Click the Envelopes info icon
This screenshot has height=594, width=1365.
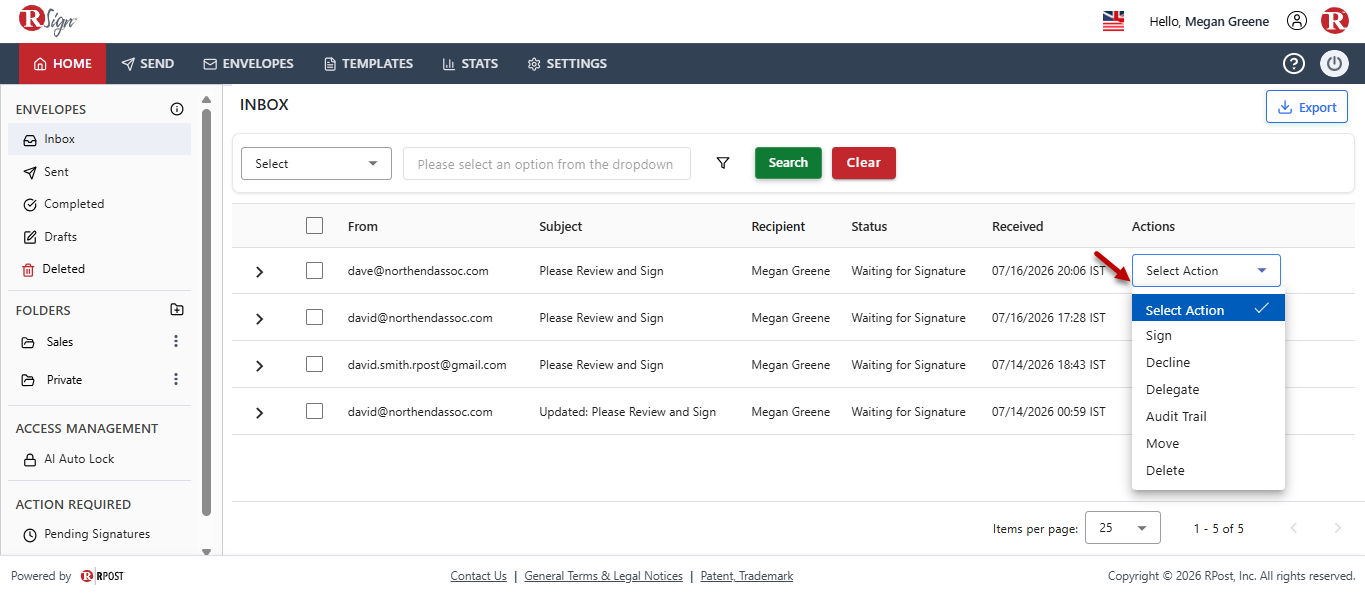coord(177,109)
